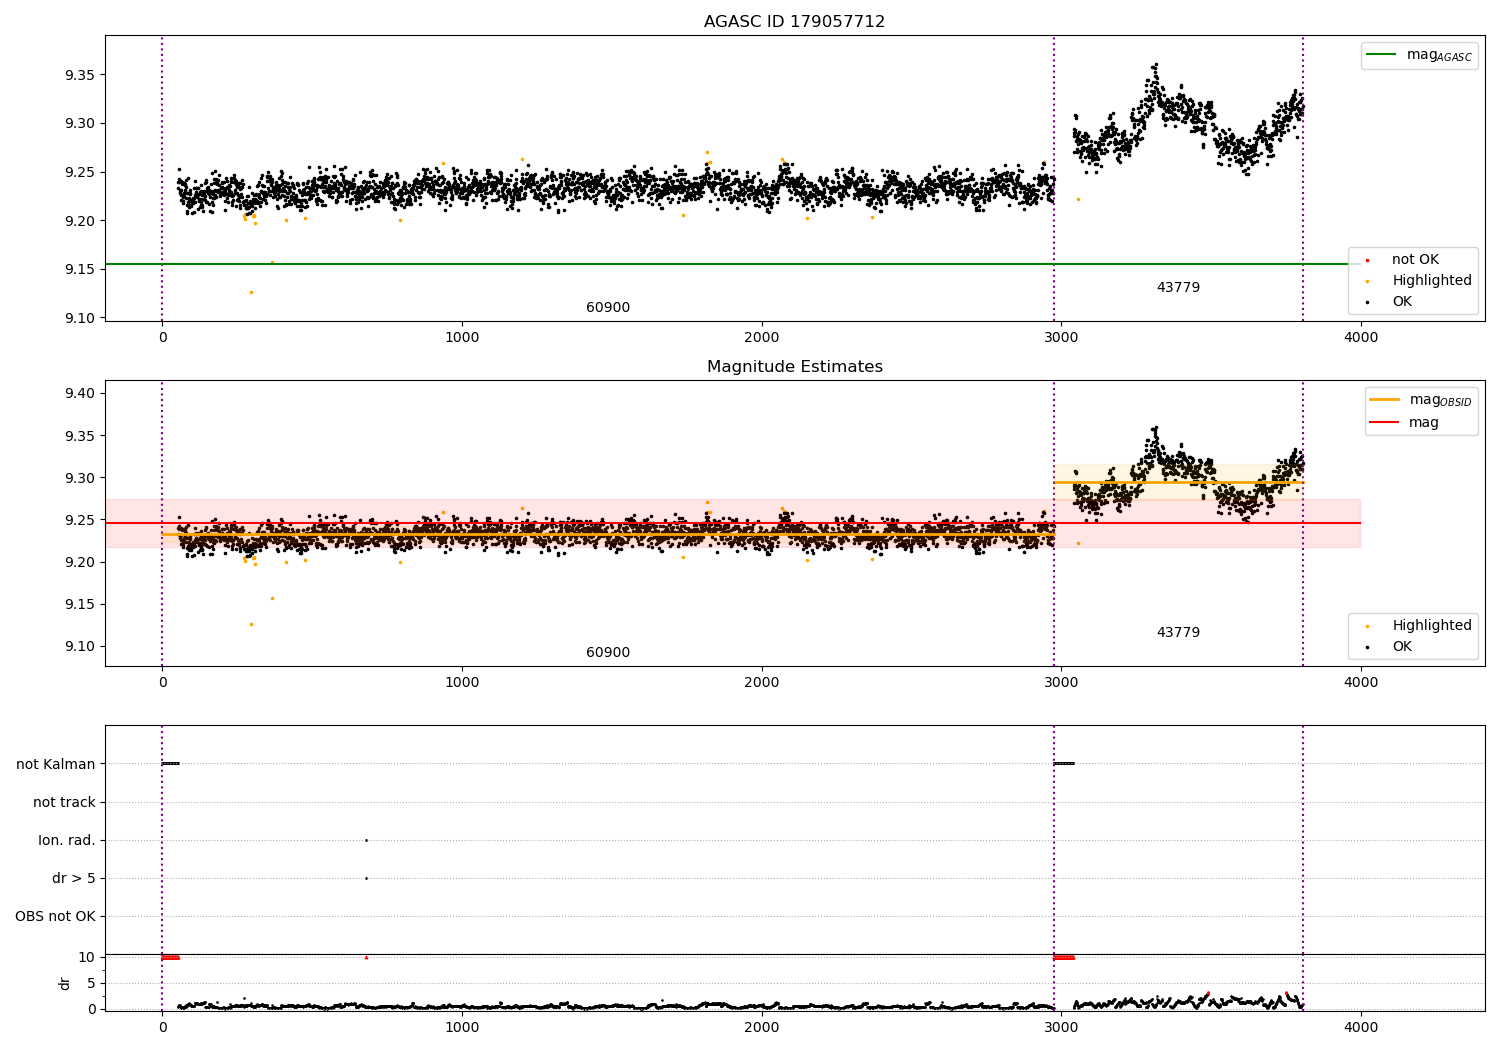
Task: Click 'Highlighted' legend entry in AGASC ID plot
Action: coord(1432,281)
